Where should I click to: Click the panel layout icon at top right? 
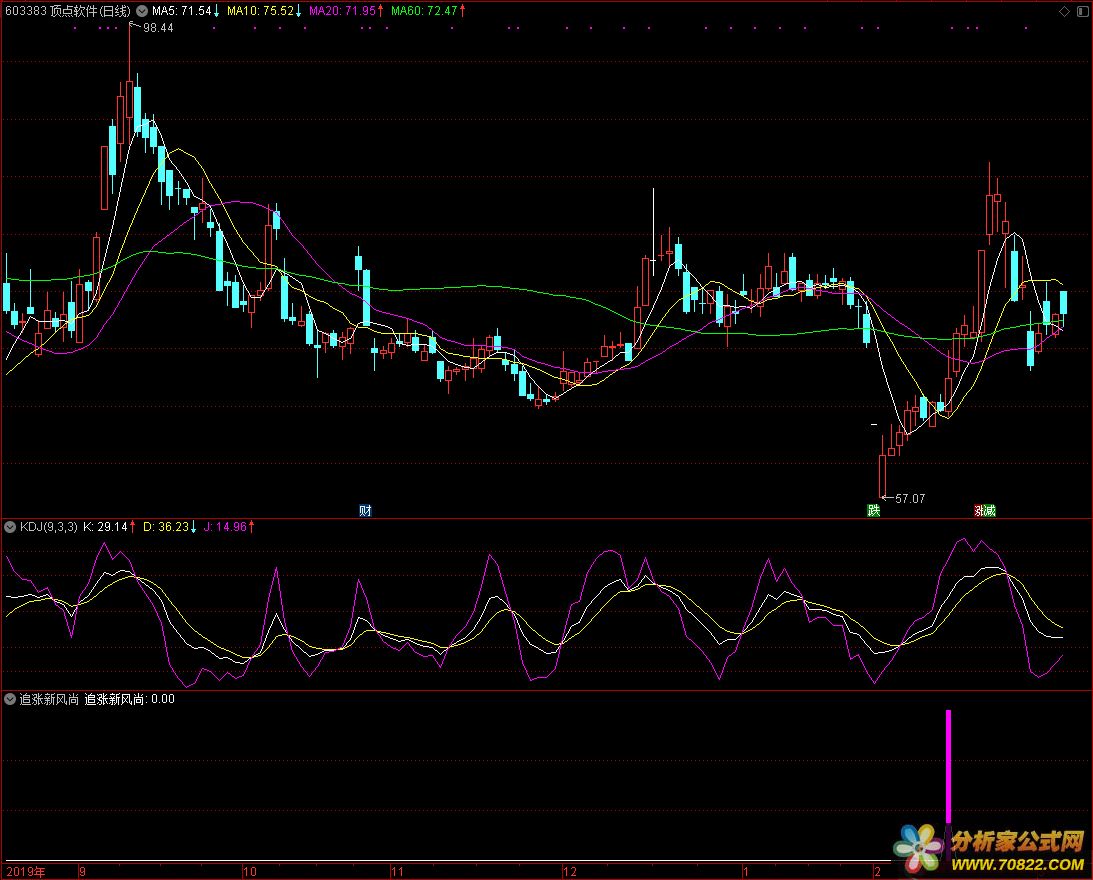pyautogui.click(x=1081, y=11)
